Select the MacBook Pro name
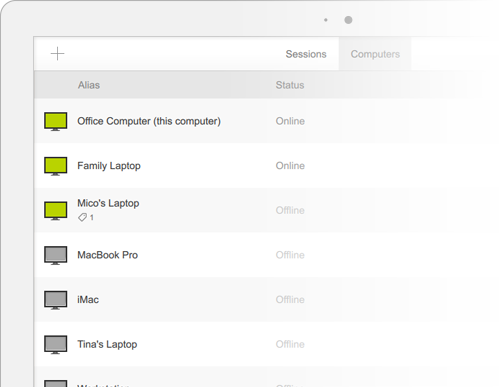Screen dimensions: 499x387 coord(107,255)
